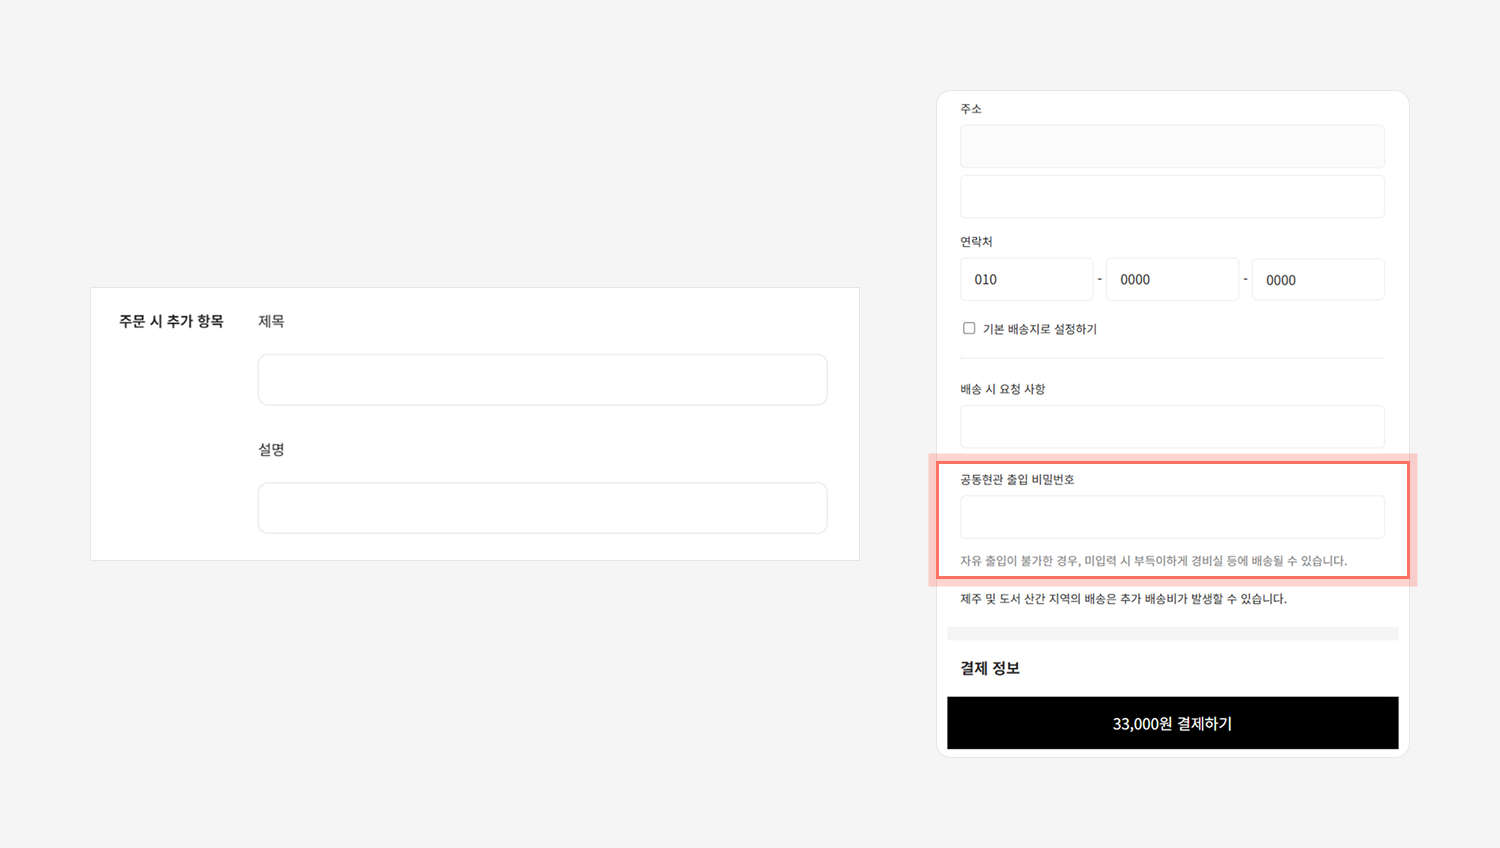The image size is (1500, 848).
Task: Click the 주소 label
Action: coord(971,109)
